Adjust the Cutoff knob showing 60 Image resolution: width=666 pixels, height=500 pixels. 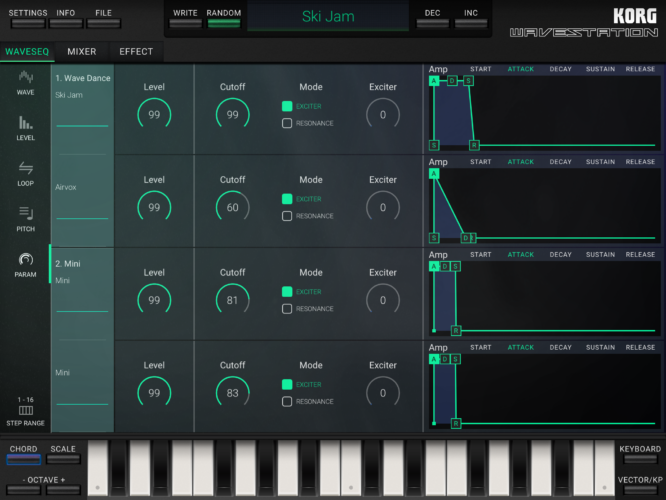(x=232, y=207)
